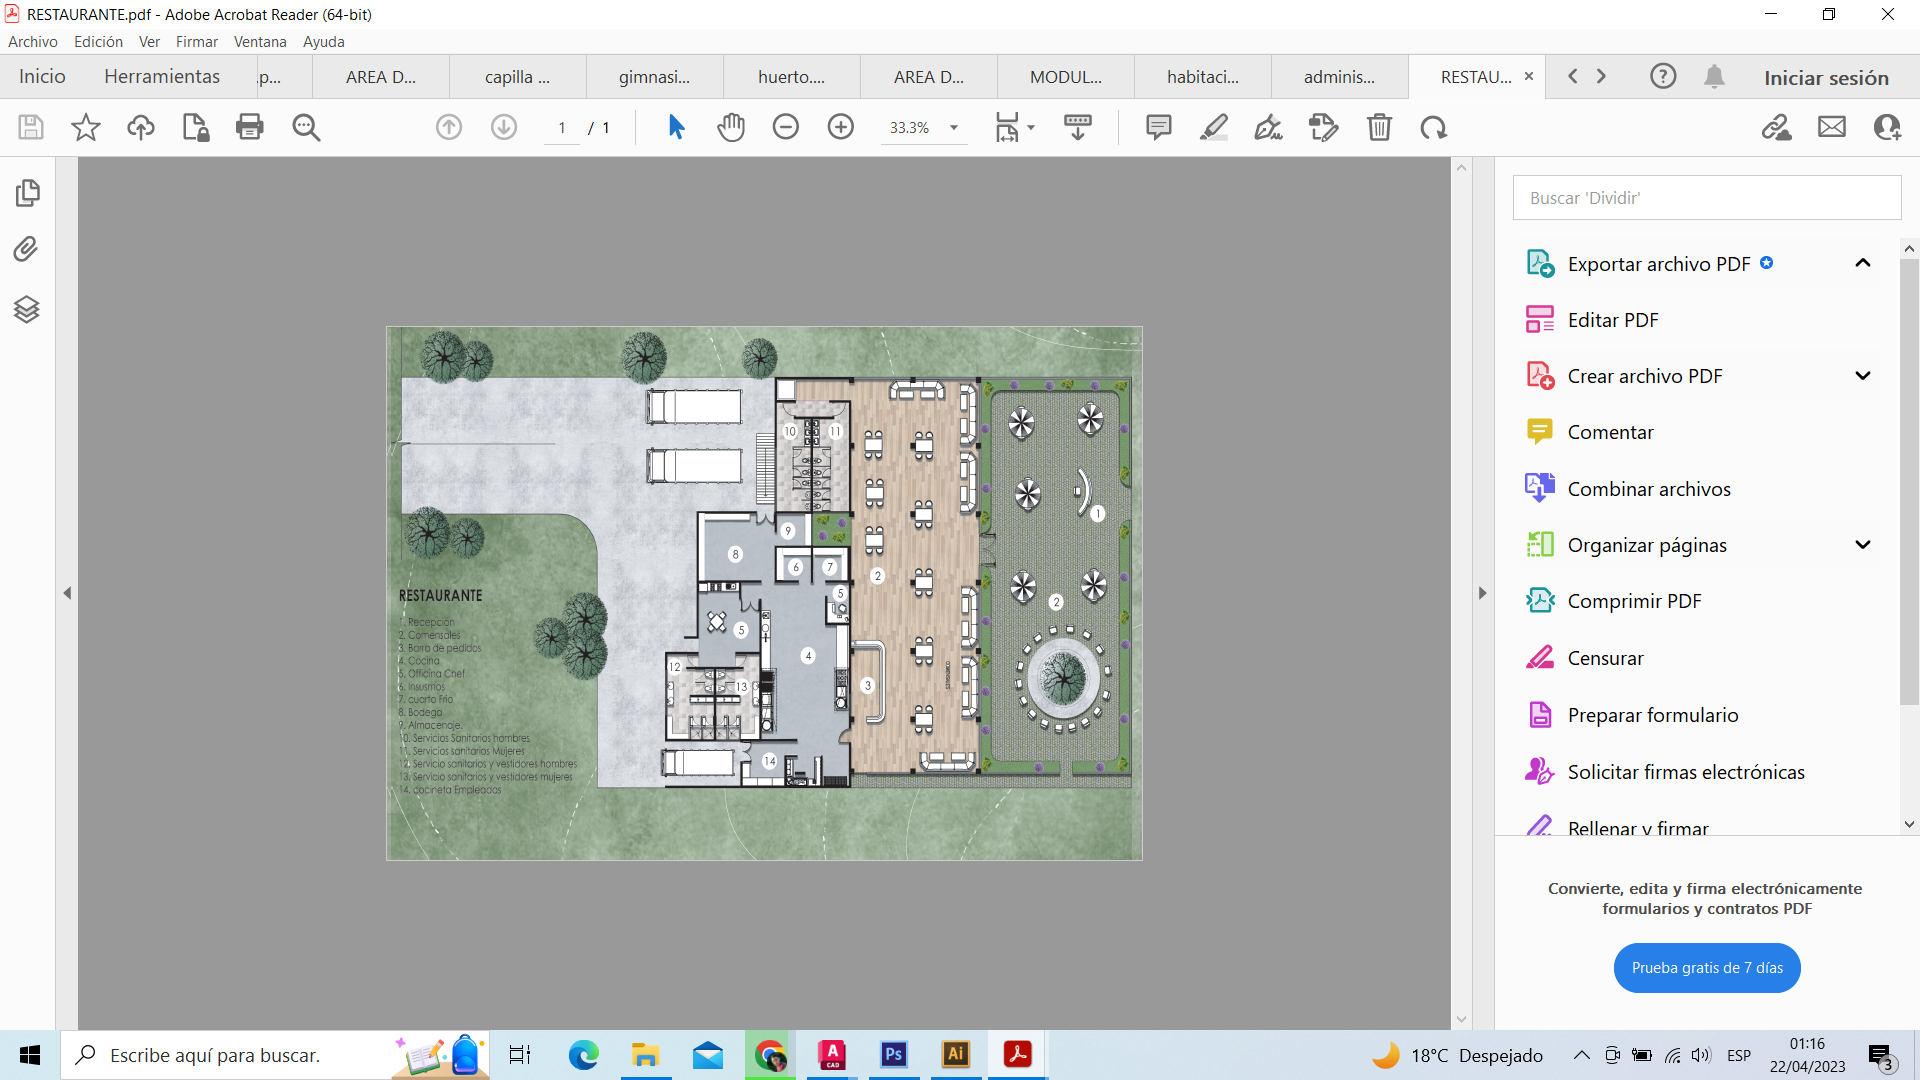Click the delete trash icon
The width and height of the screenshot is (1920, 1080).
(x=1379, y=127)
